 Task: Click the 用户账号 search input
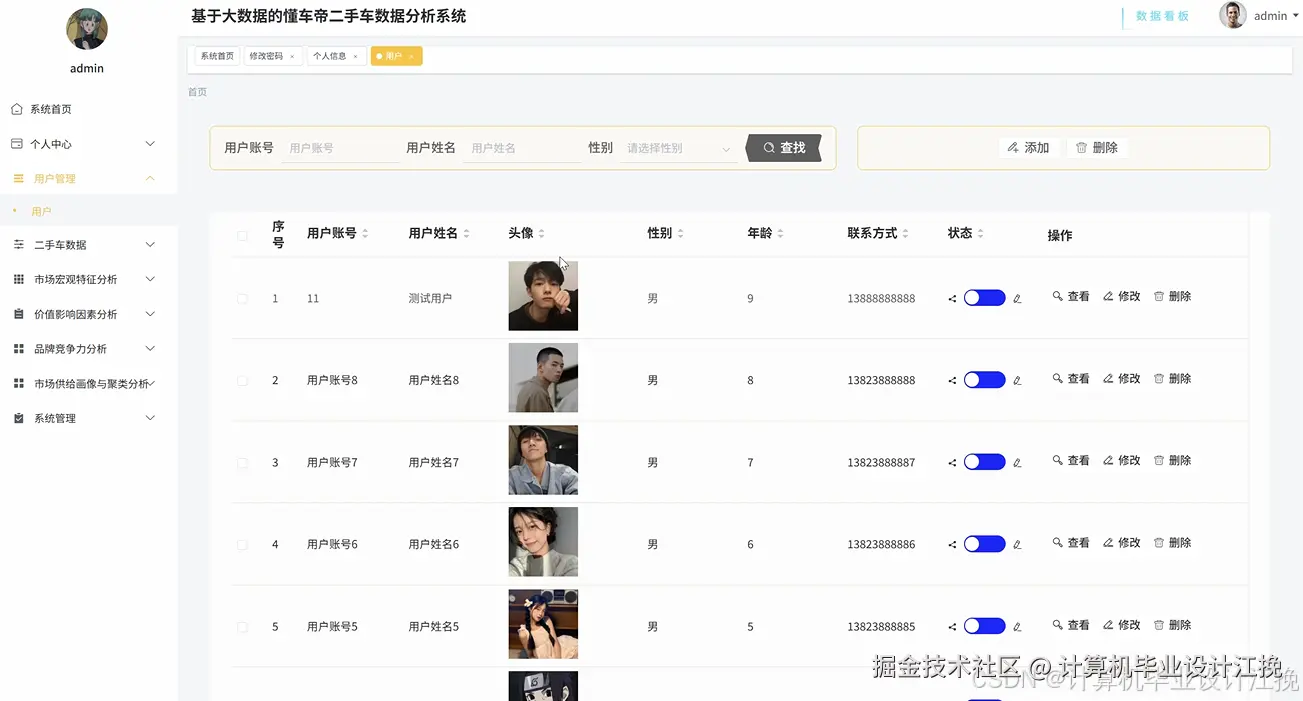[x=342, y=148]
